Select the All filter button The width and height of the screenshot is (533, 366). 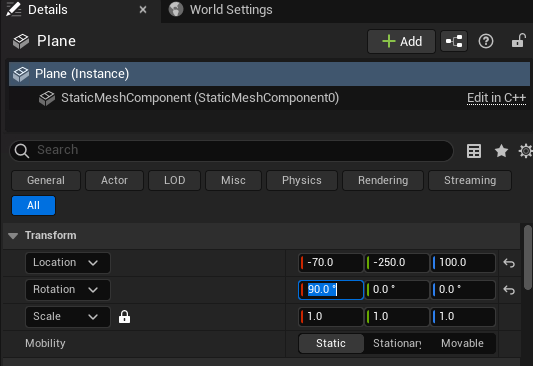[33, 206]
